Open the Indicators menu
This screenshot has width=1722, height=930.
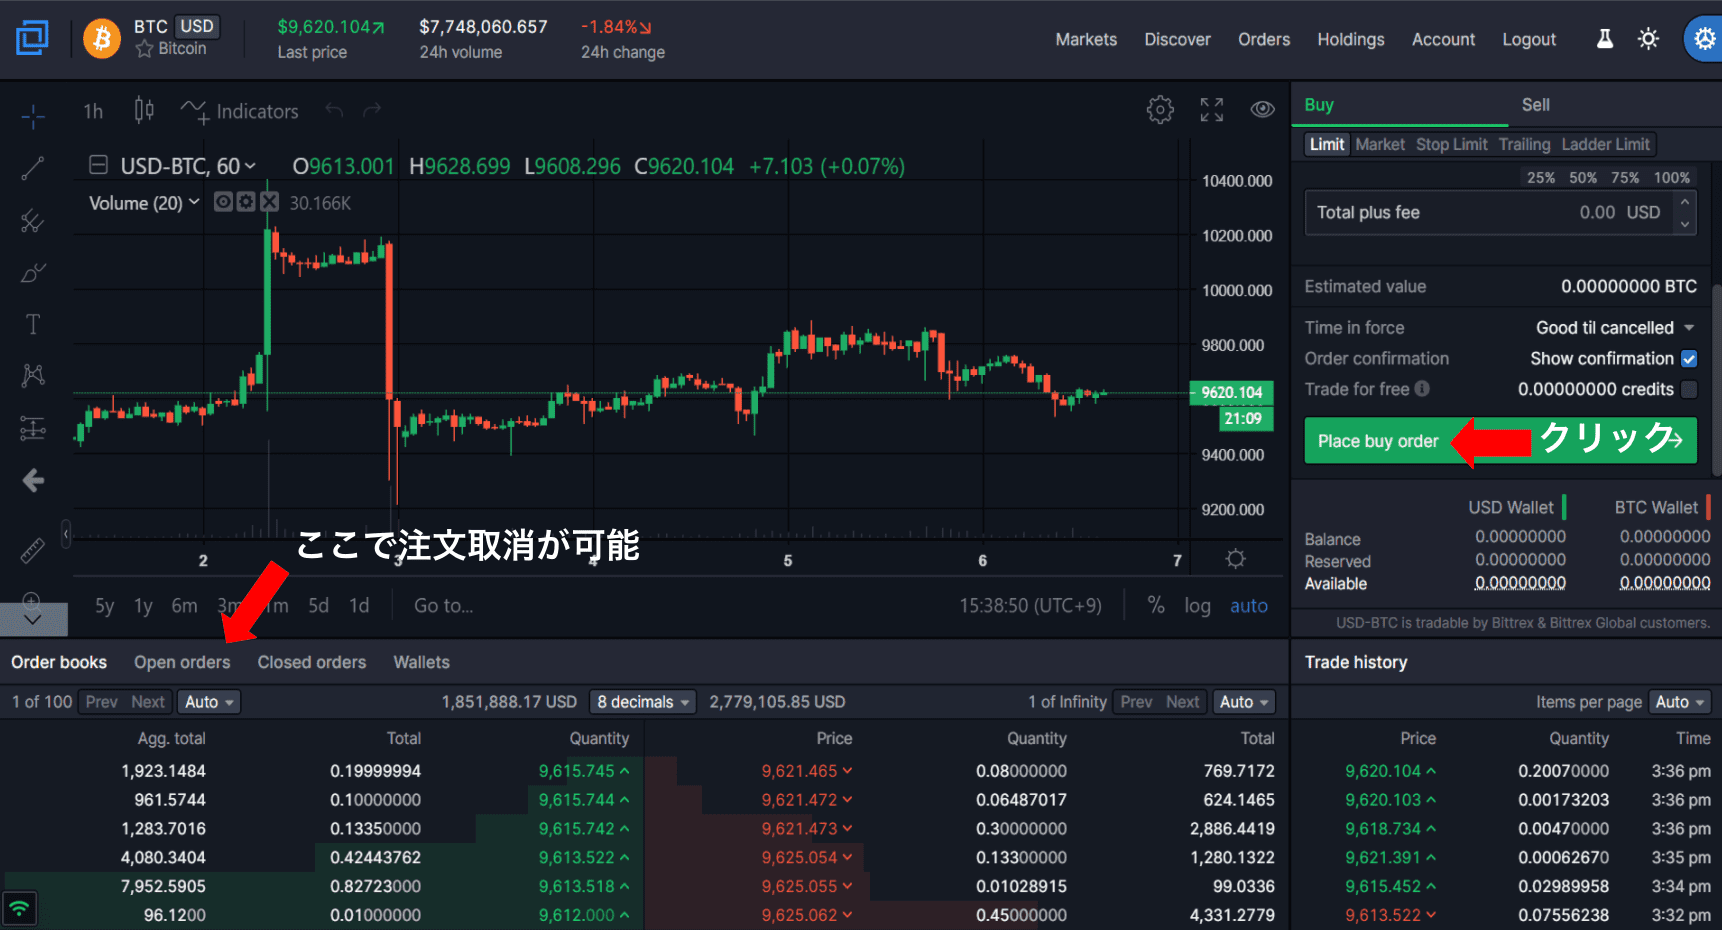240,111
